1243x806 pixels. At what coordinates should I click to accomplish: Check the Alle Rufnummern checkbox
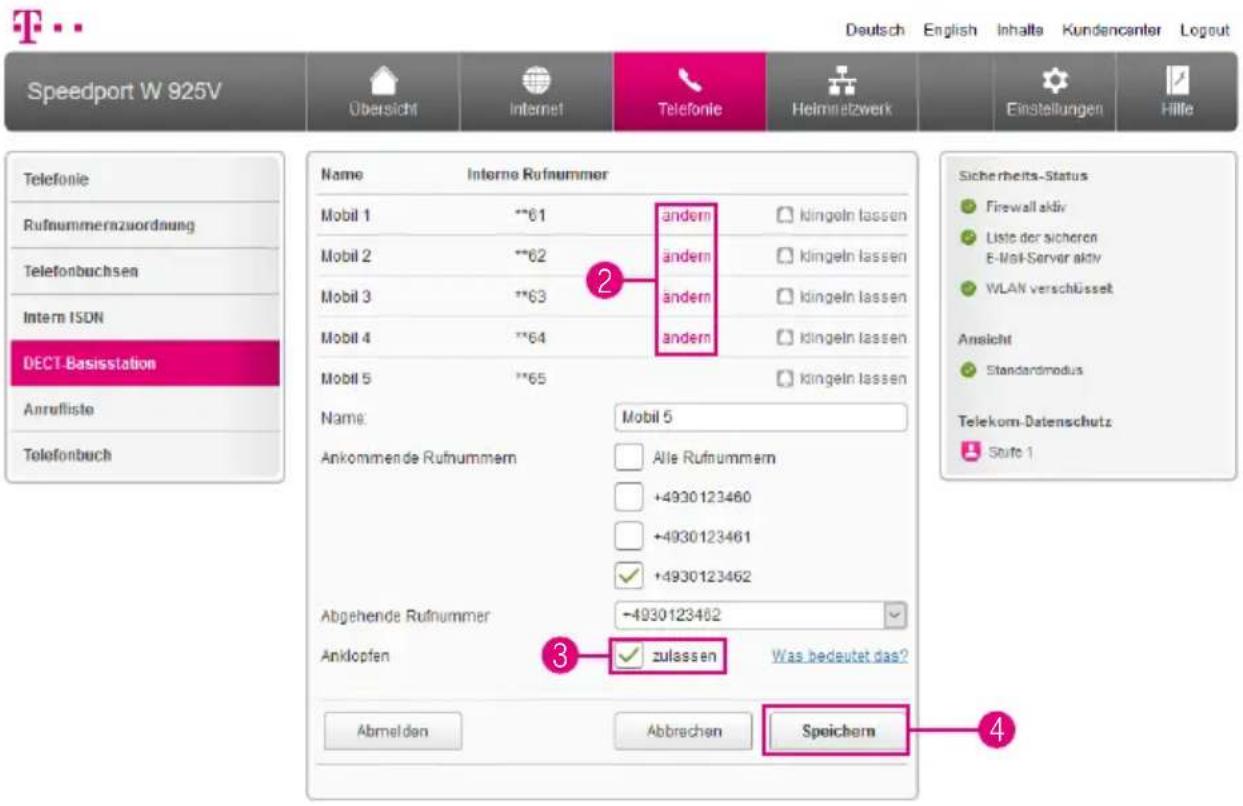(x=628, y=458)
